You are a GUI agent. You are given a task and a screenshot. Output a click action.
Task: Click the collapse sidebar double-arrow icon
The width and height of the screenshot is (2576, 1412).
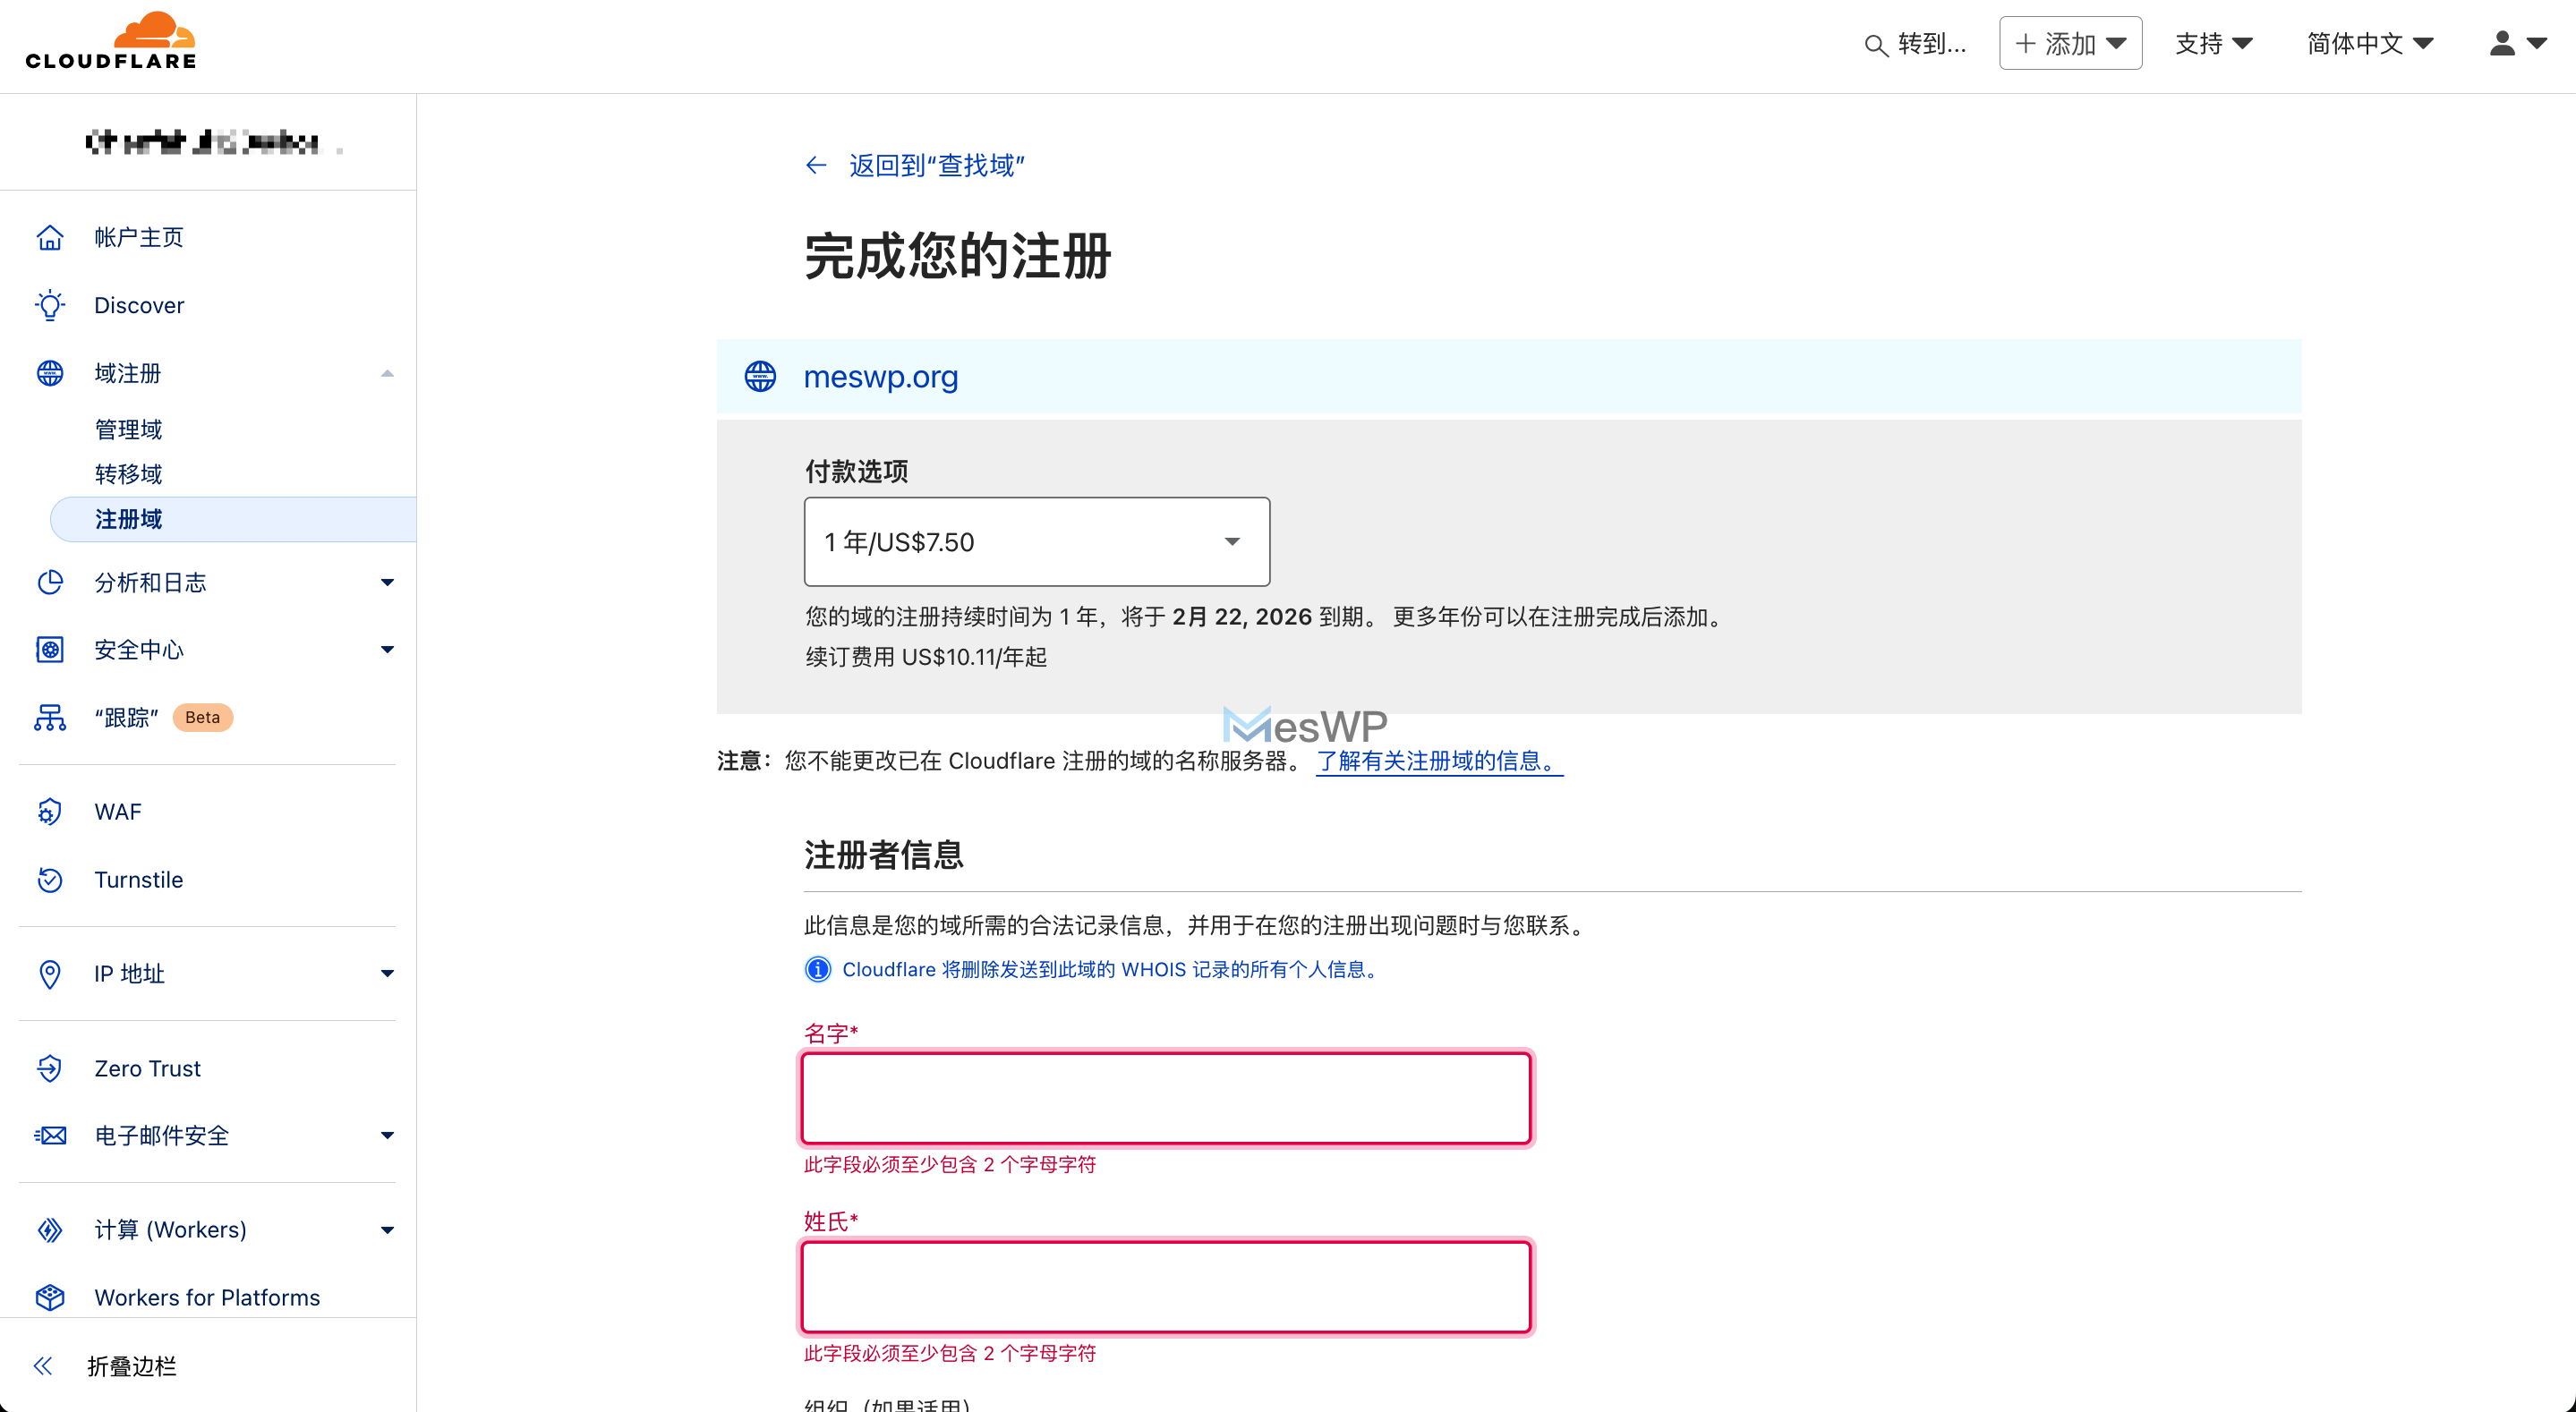(43, 1366)
